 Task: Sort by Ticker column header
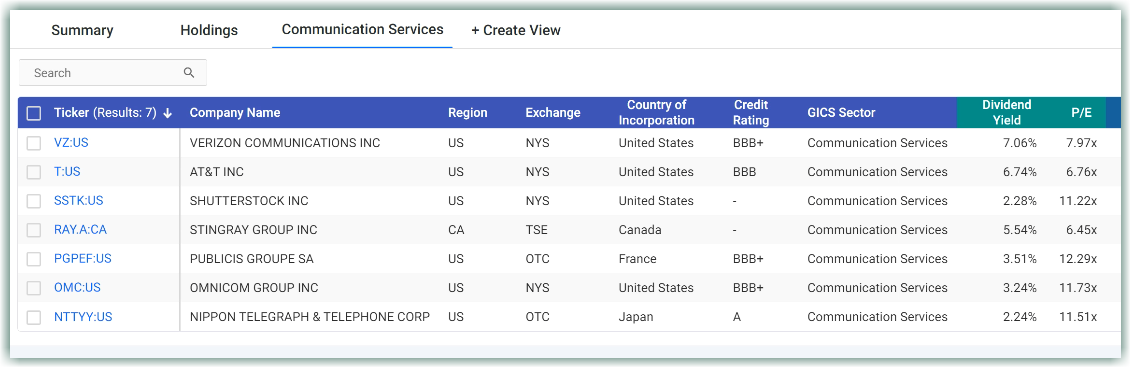105,113
